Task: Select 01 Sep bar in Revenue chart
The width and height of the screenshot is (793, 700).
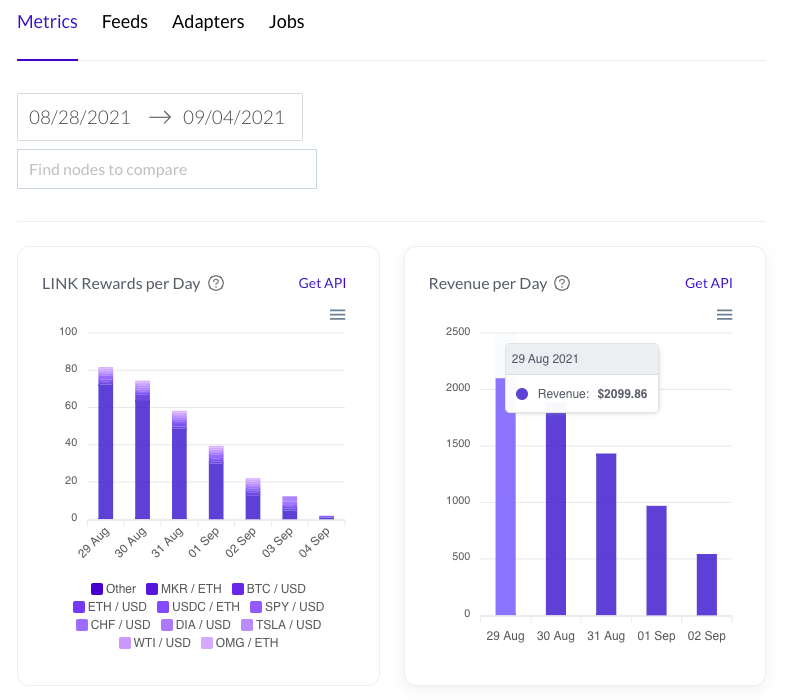Action: pyautogui.click(x=656, y=560)
